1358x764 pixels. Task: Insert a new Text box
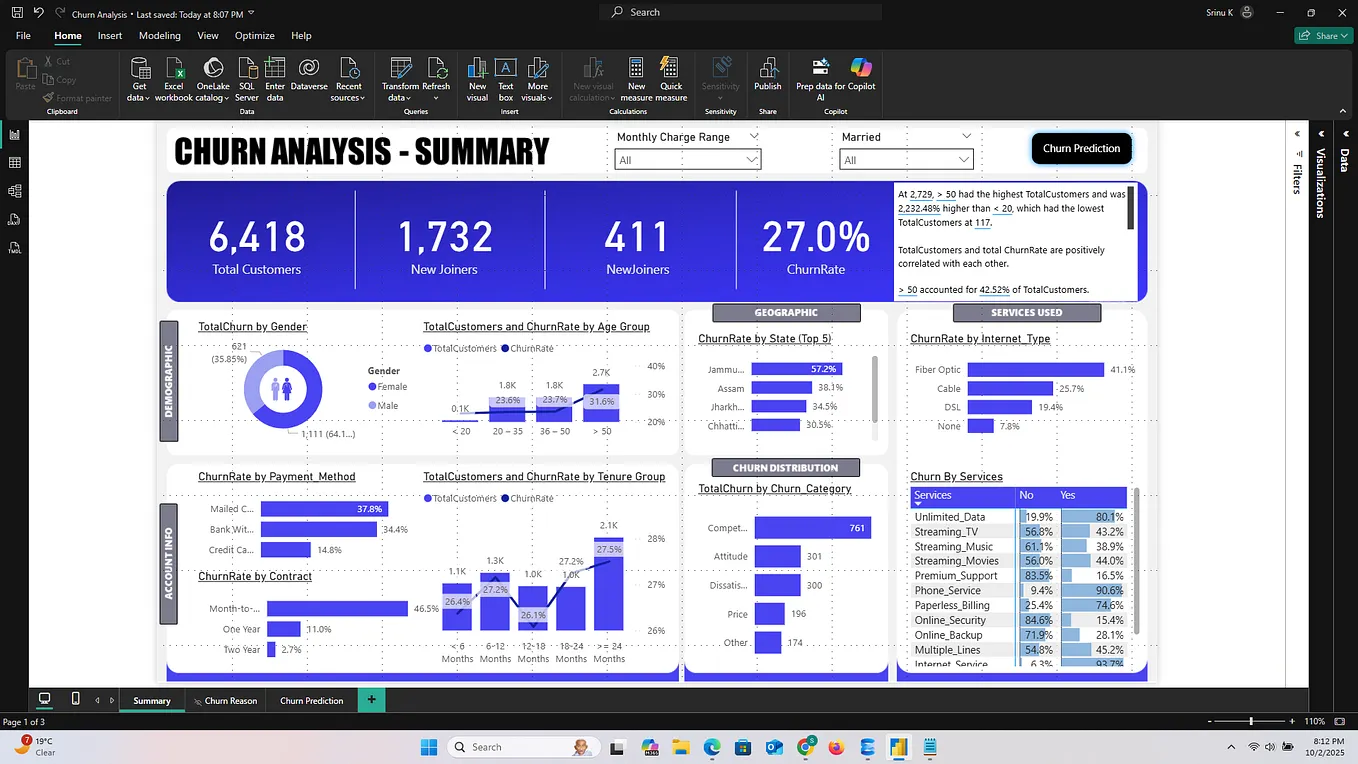point(505,80)
